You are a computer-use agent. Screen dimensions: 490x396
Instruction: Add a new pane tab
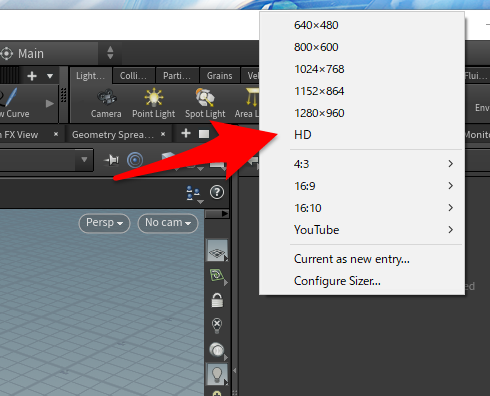point(186,134)
